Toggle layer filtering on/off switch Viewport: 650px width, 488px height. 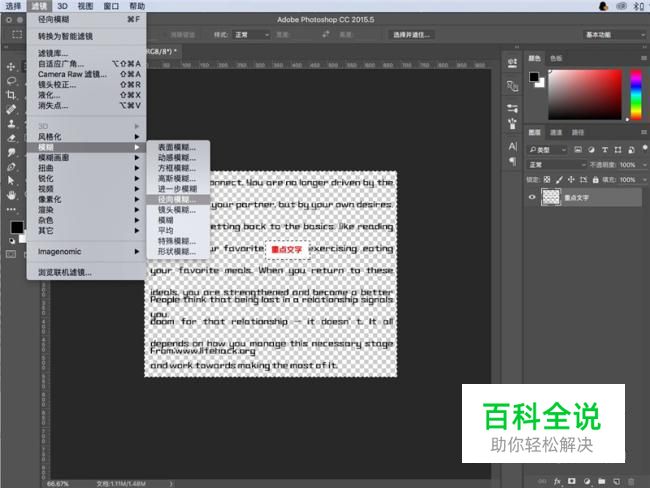coord(645,148)
